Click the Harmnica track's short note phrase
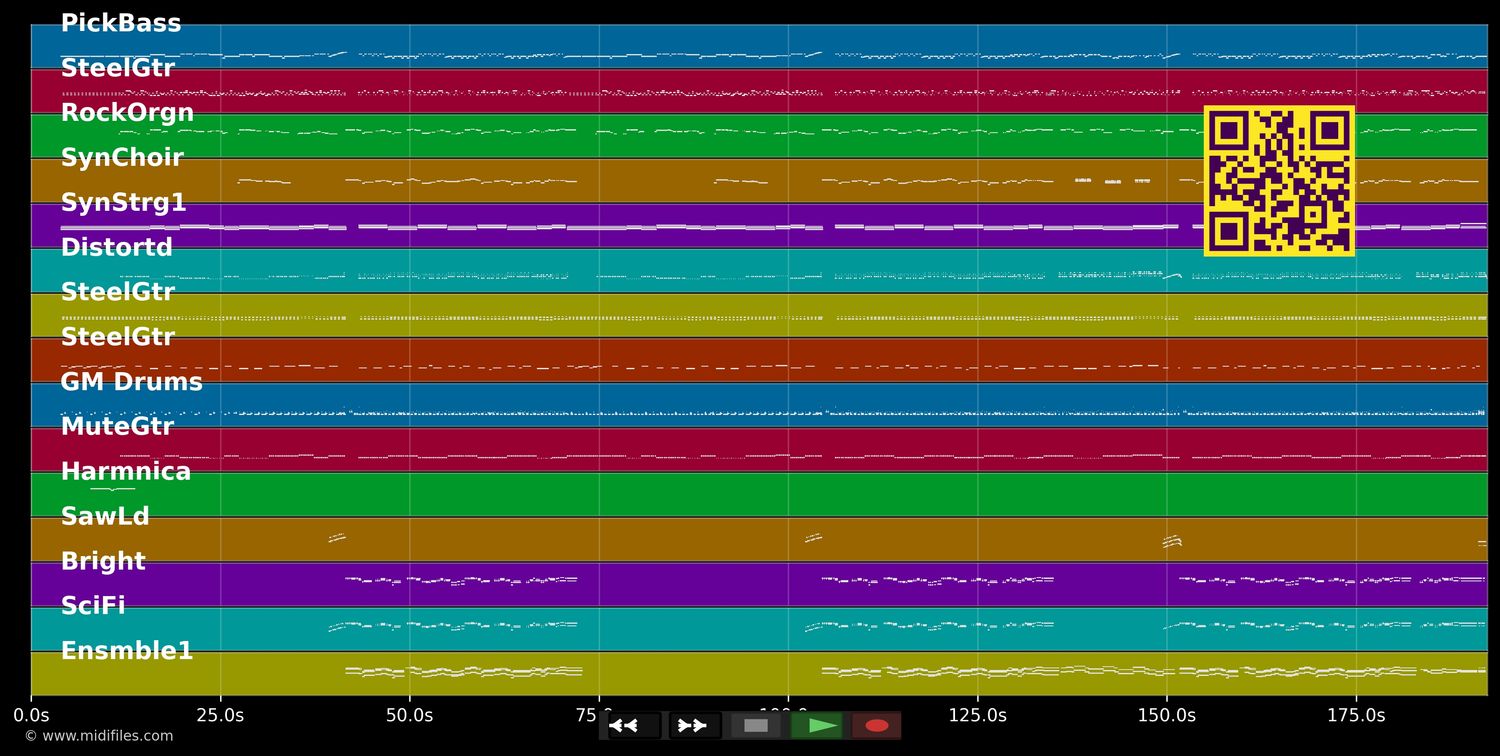 tap(112, 489)
